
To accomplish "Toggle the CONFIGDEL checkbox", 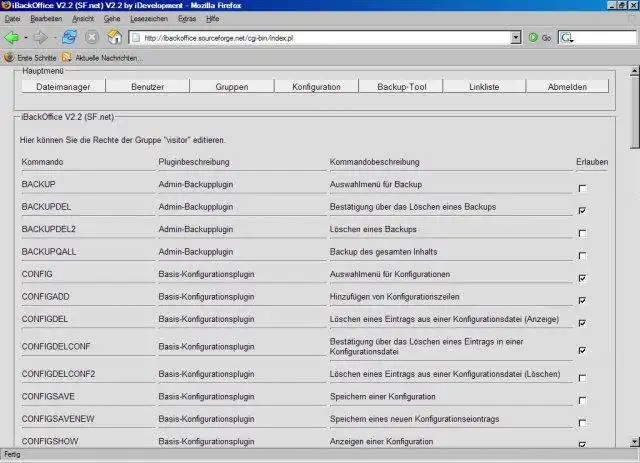I will coord(582,323).
